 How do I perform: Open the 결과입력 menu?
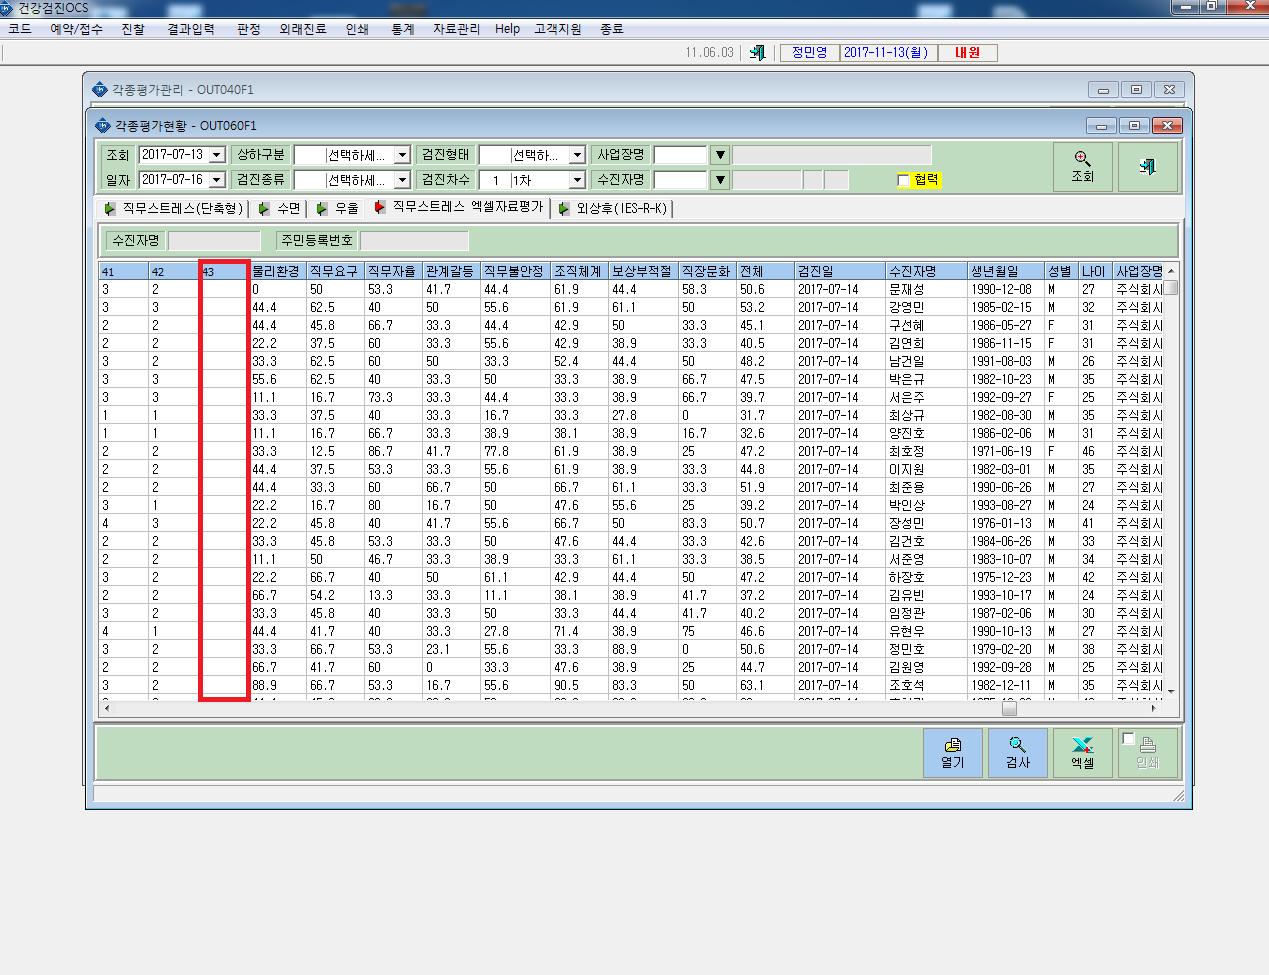(190, 29)
